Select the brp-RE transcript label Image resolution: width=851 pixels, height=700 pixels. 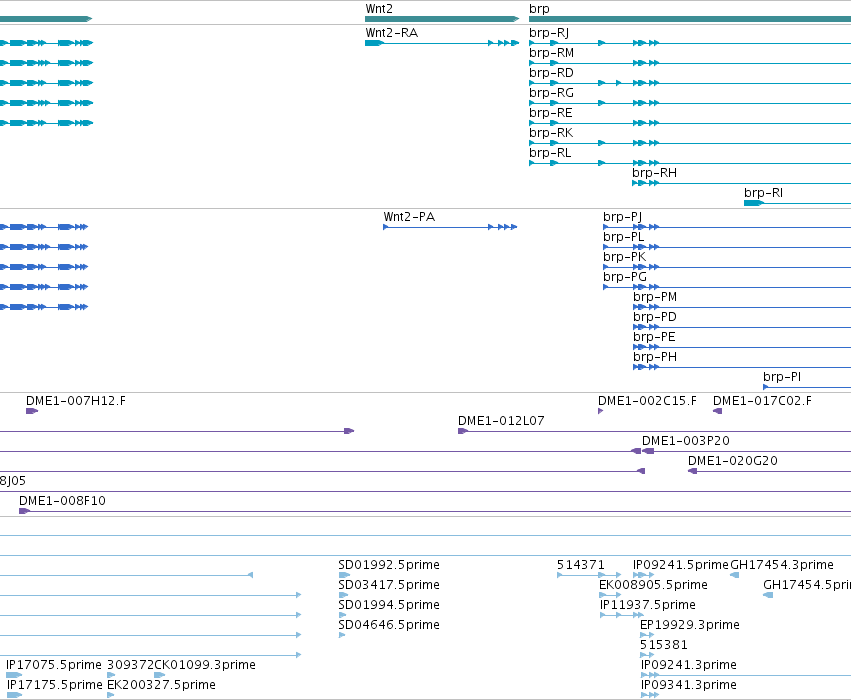pyautogui.click(x=550, y=113)
